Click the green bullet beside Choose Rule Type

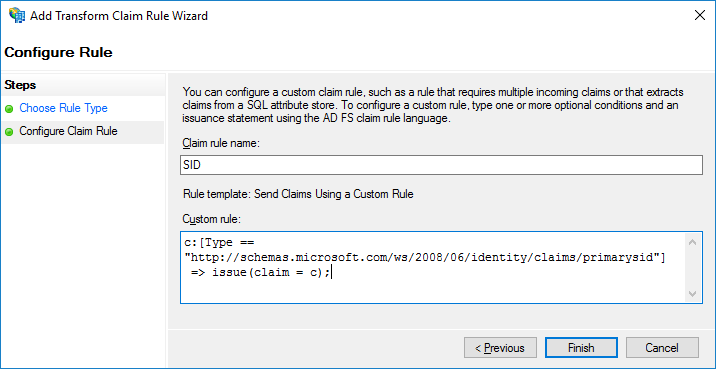[9, 109]
